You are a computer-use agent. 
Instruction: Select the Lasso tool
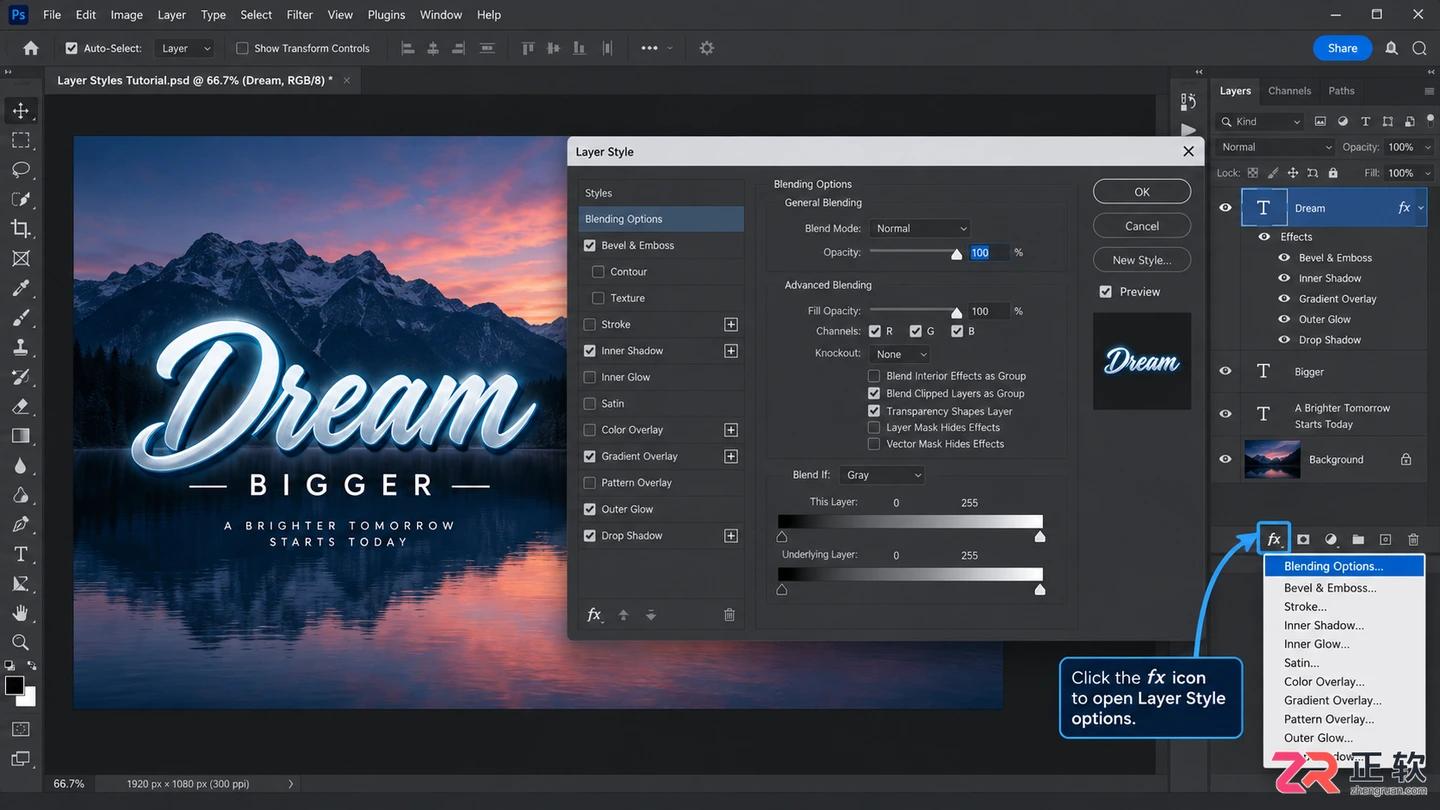point(20,170)
